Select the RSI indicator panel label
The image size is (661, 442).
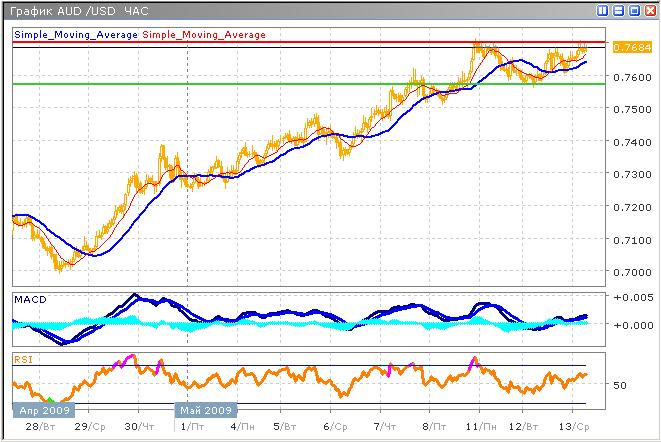tap(22, 358)
